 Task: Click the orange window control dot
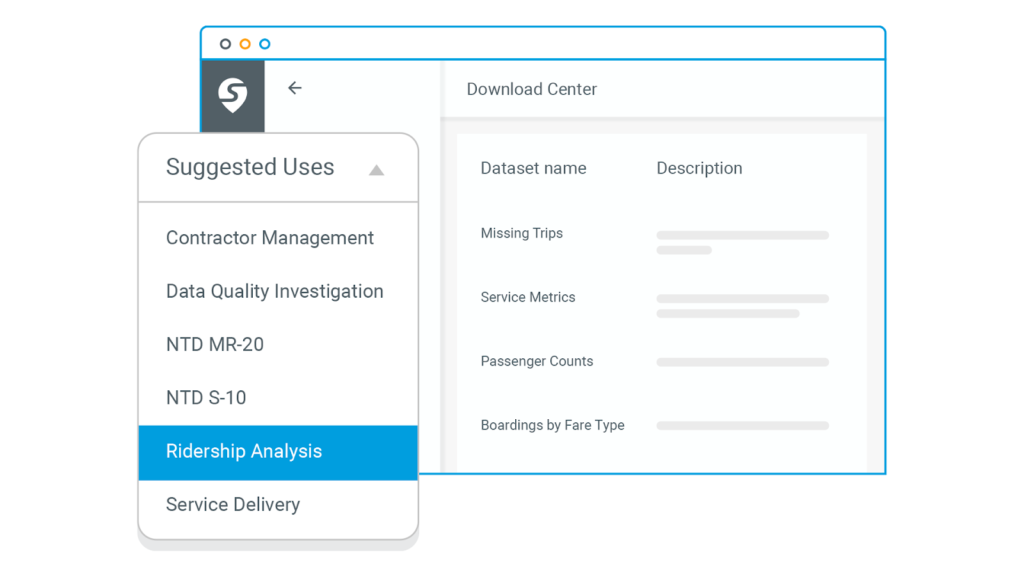pos(245,44)
